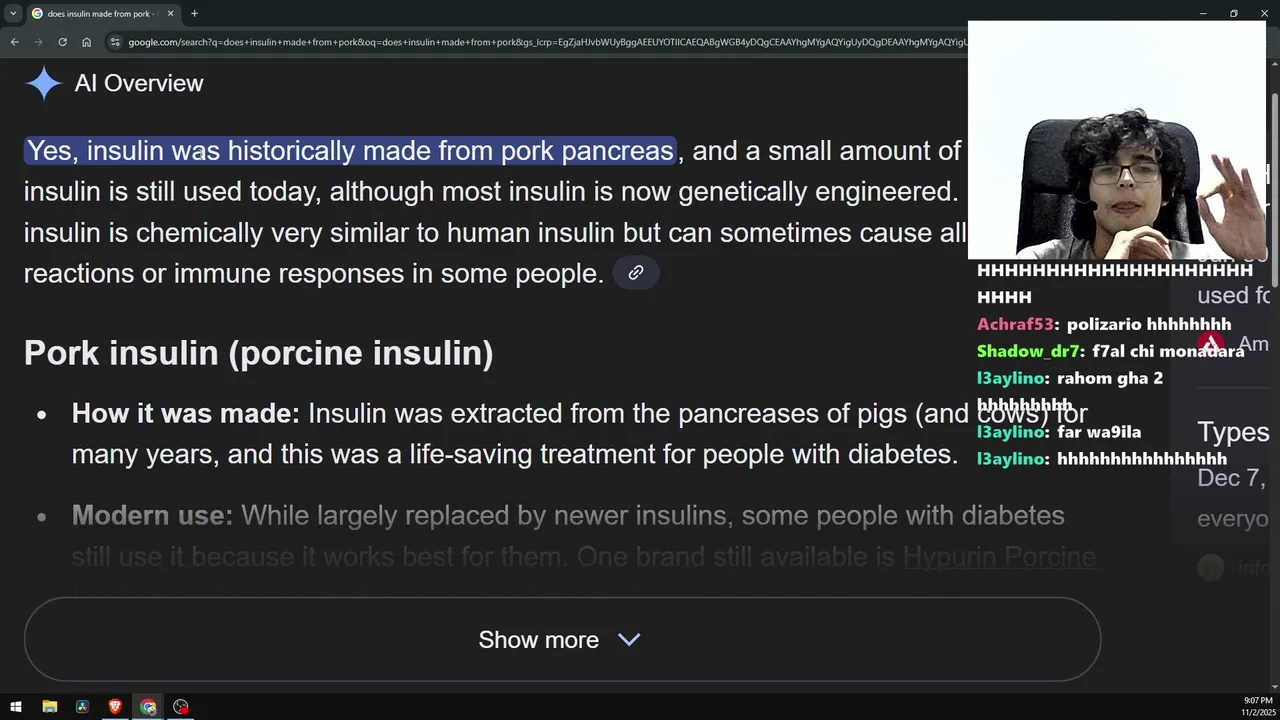This screenshot has height=720, width=1280.
Task: Go to the browser home page
Action: point(87,42)
